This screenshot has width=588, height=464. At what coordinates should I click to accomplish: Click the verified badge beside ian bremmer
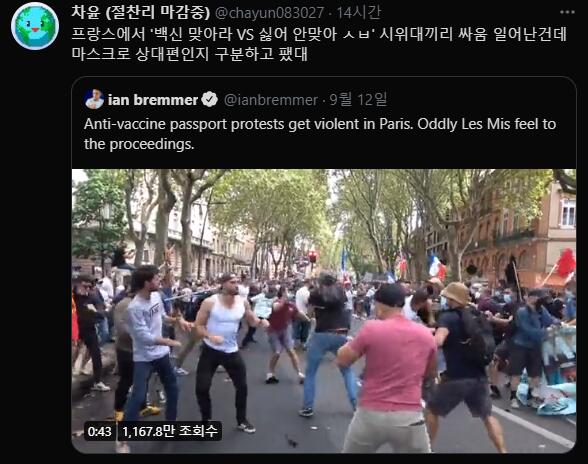(209, 99)
